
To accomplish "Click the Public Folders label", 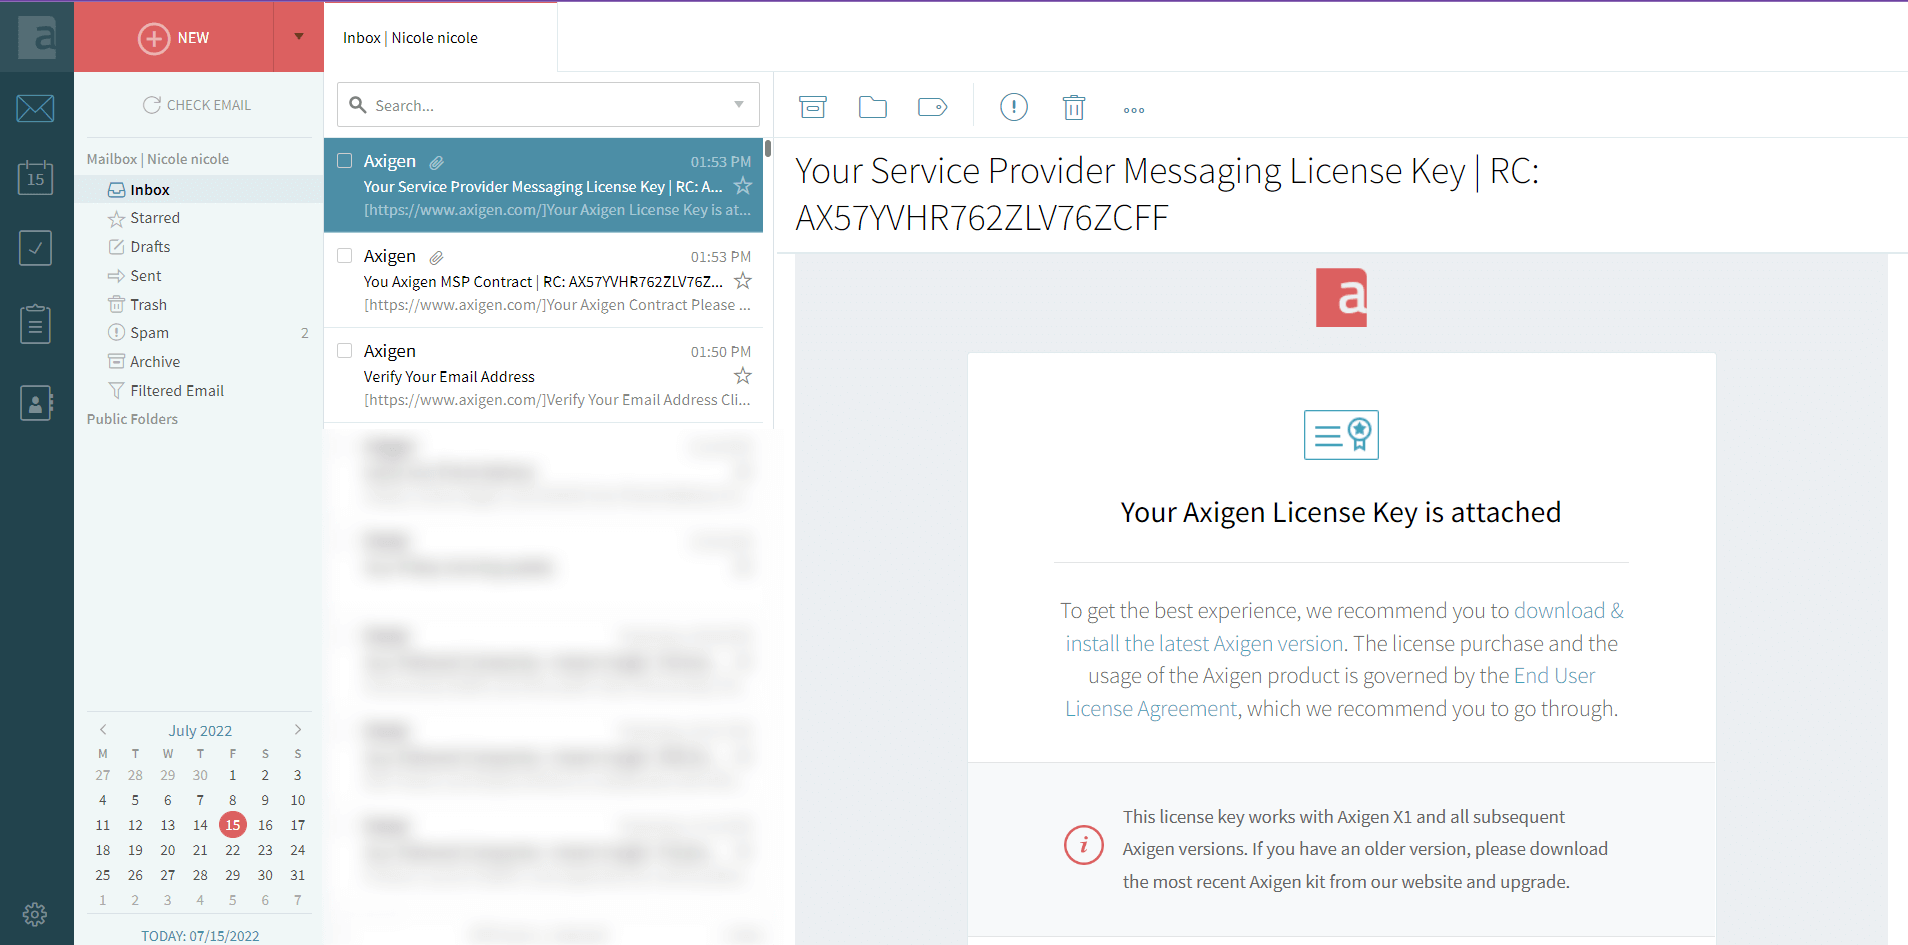I will point(132,419).
